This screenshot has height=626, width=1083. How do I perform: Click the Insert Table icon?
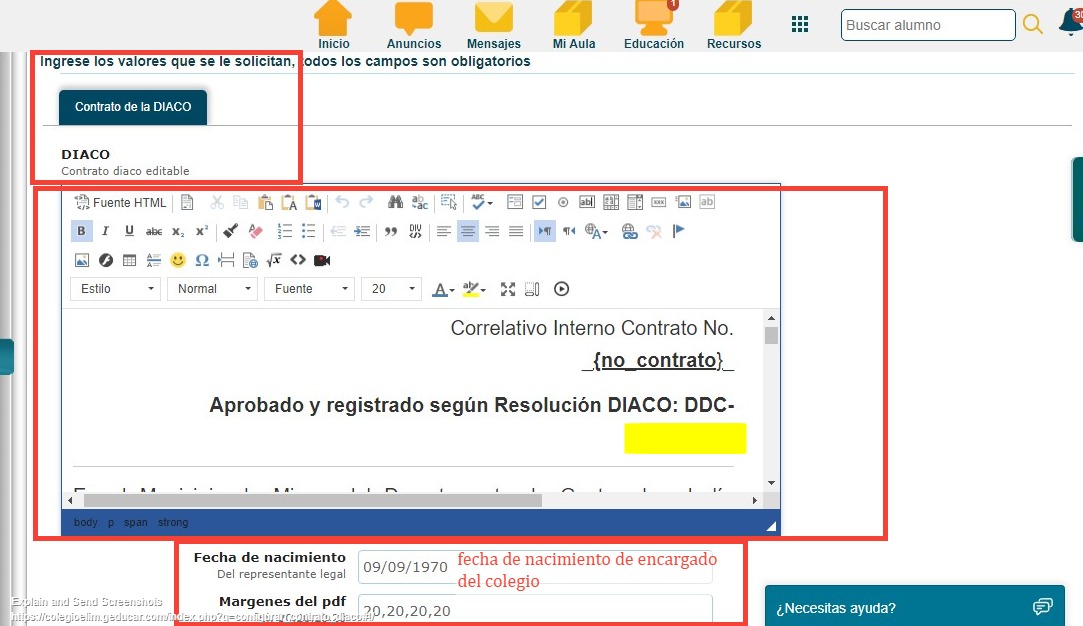click(129, 260)
